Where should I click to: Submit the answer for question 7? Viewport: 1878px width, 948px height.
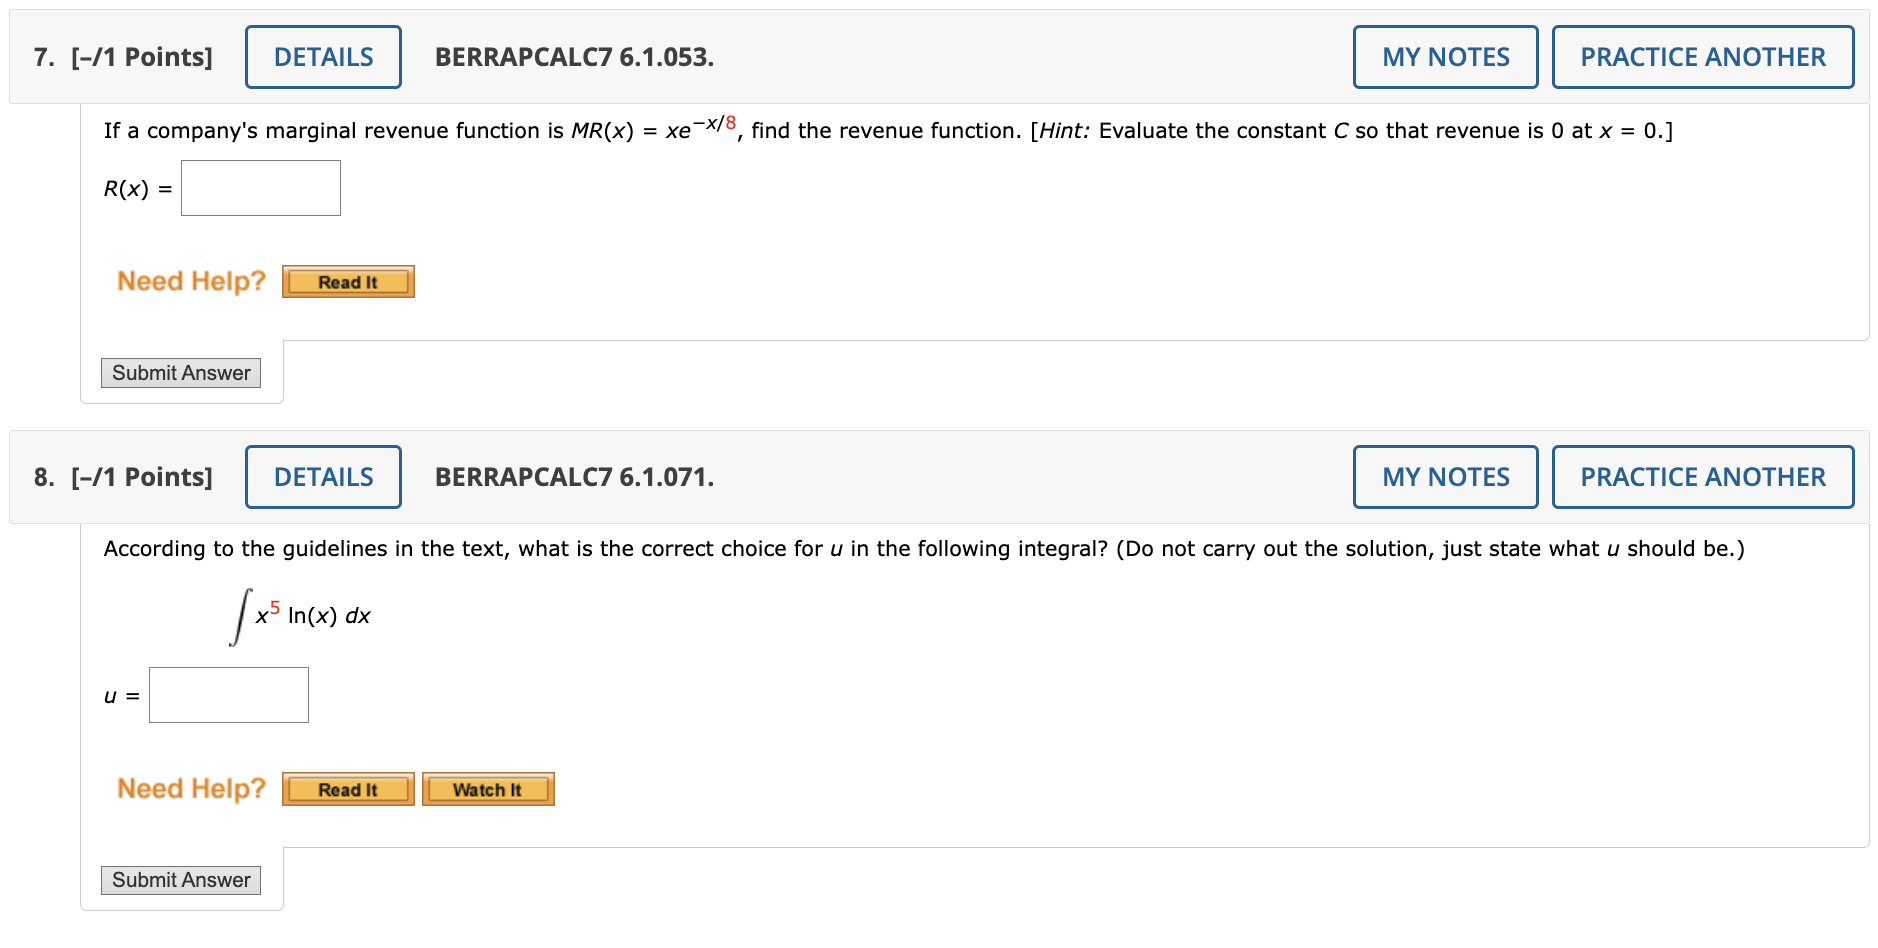[180, 372]
